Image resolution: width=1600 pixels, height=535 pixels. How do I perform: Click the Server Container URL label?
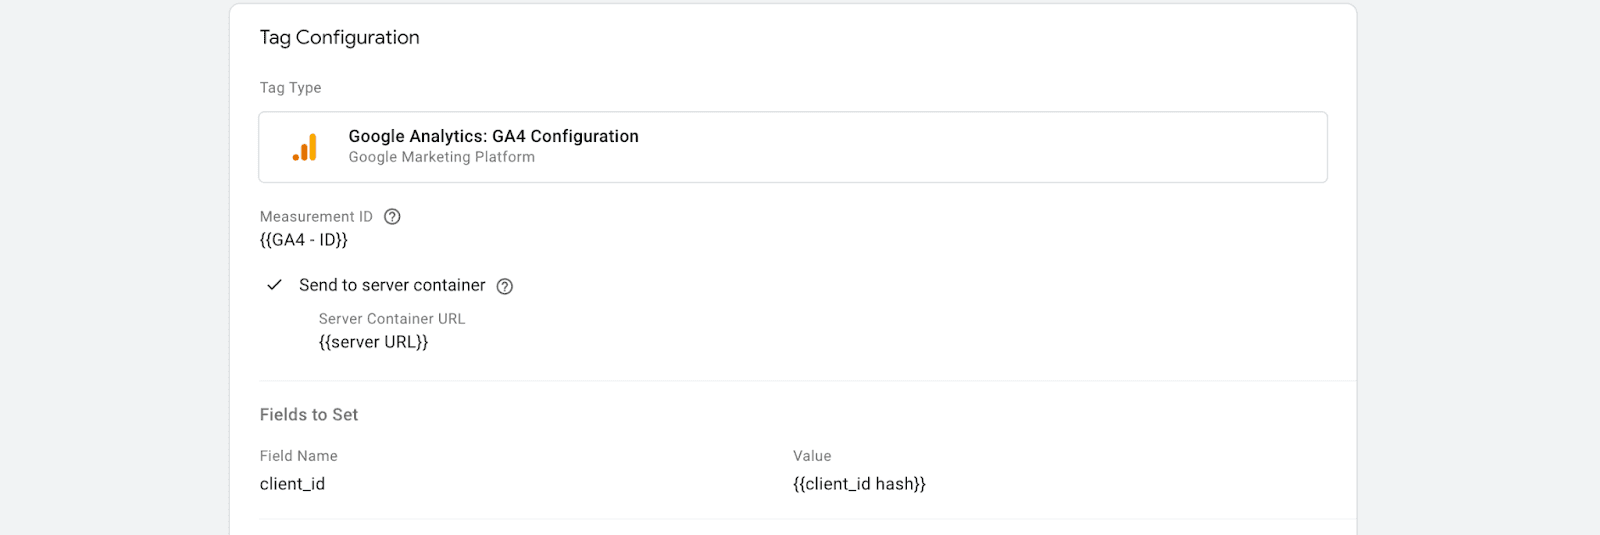(392, 319)
